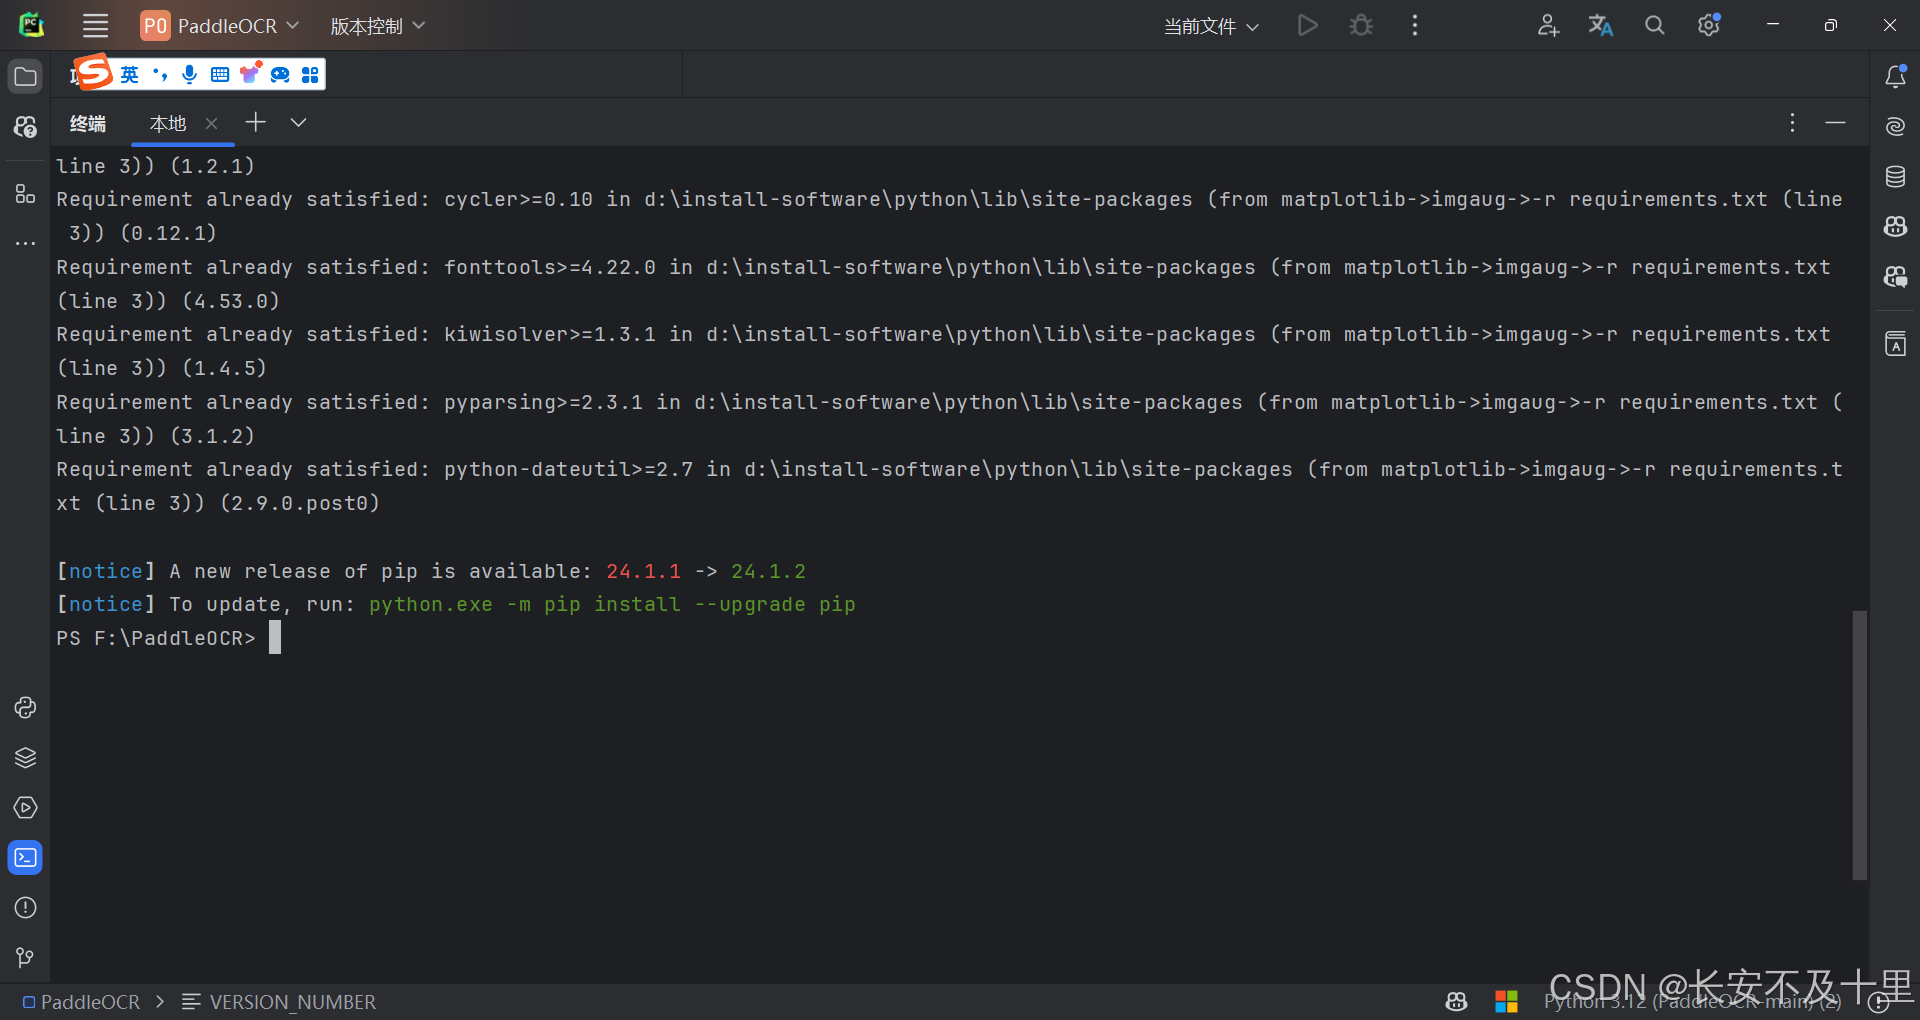This screenshot has height=1020, width=1920.
Task: Open the PaddleOCR project dropdown
Action: coord(220,26)
